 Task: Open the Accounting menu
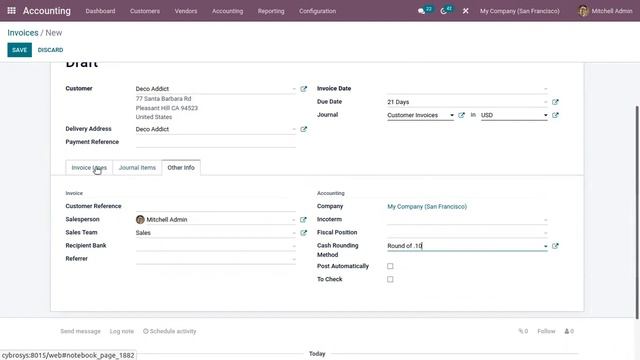pos(227,11)
